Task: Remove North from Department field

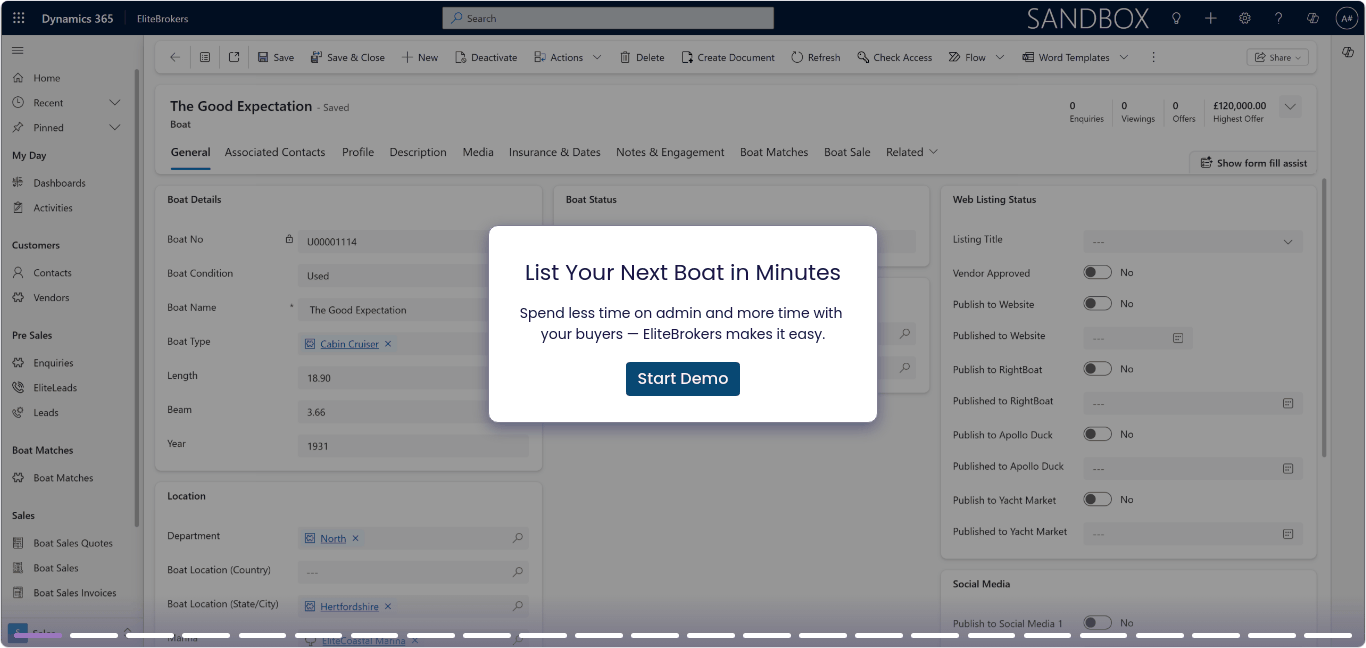Action: (355, 538)
